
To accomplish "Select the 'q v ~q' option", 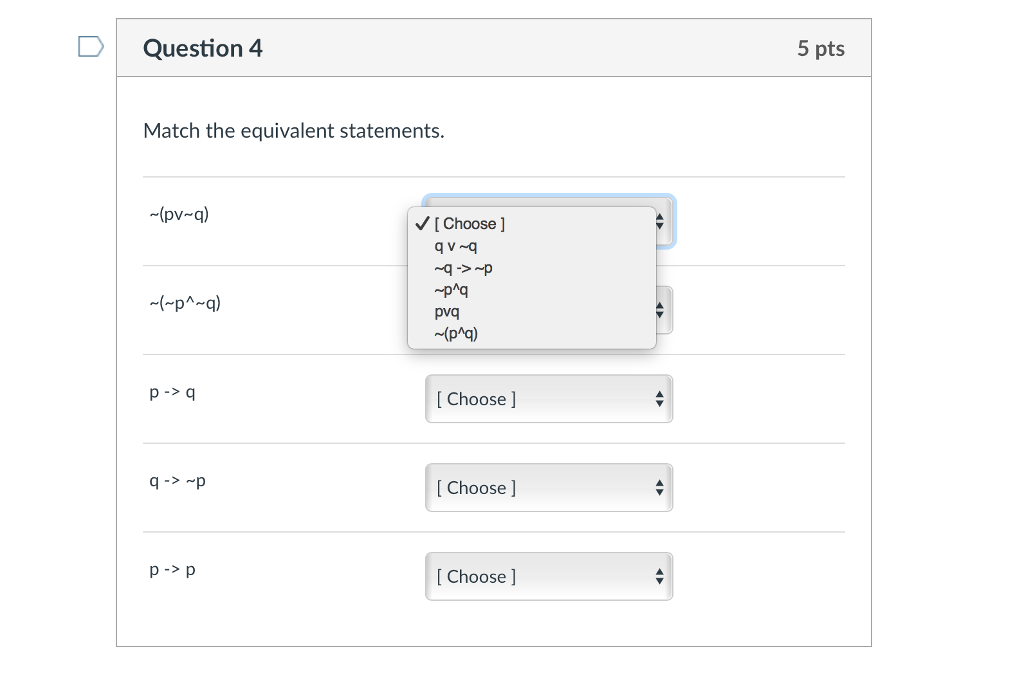I will [456, 246].
